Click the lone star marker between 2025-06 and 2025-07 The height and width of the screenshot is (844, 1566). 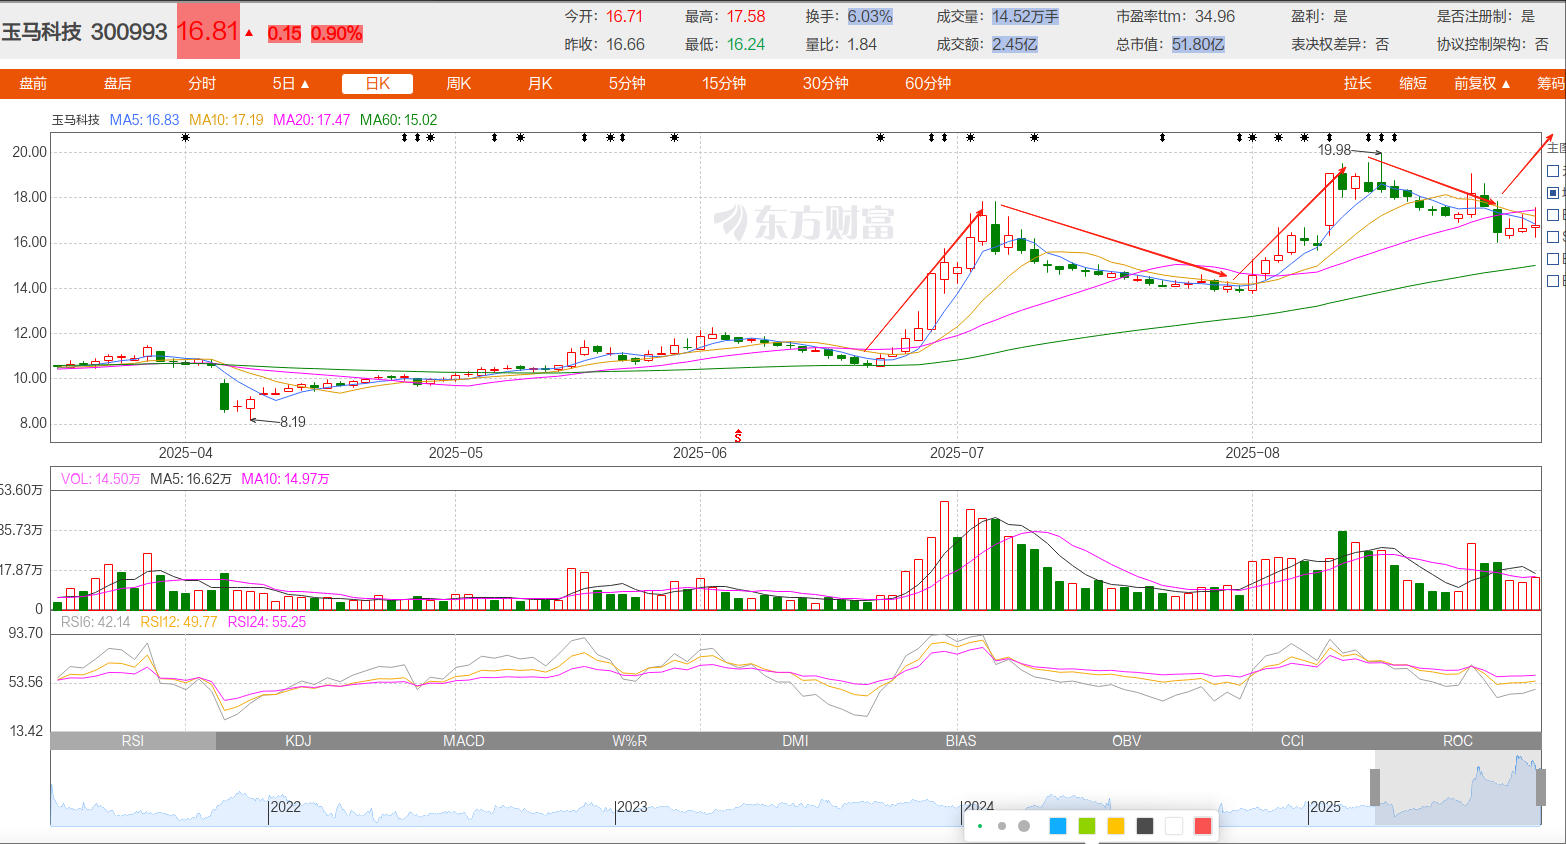click(x=880, y=137)
